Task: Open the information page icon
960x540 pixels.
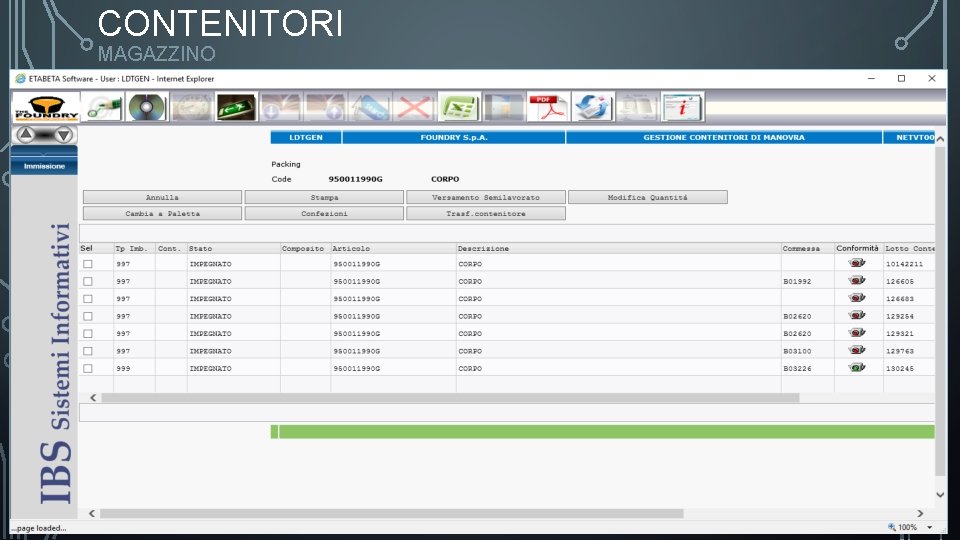Action: tap(681, 108)
